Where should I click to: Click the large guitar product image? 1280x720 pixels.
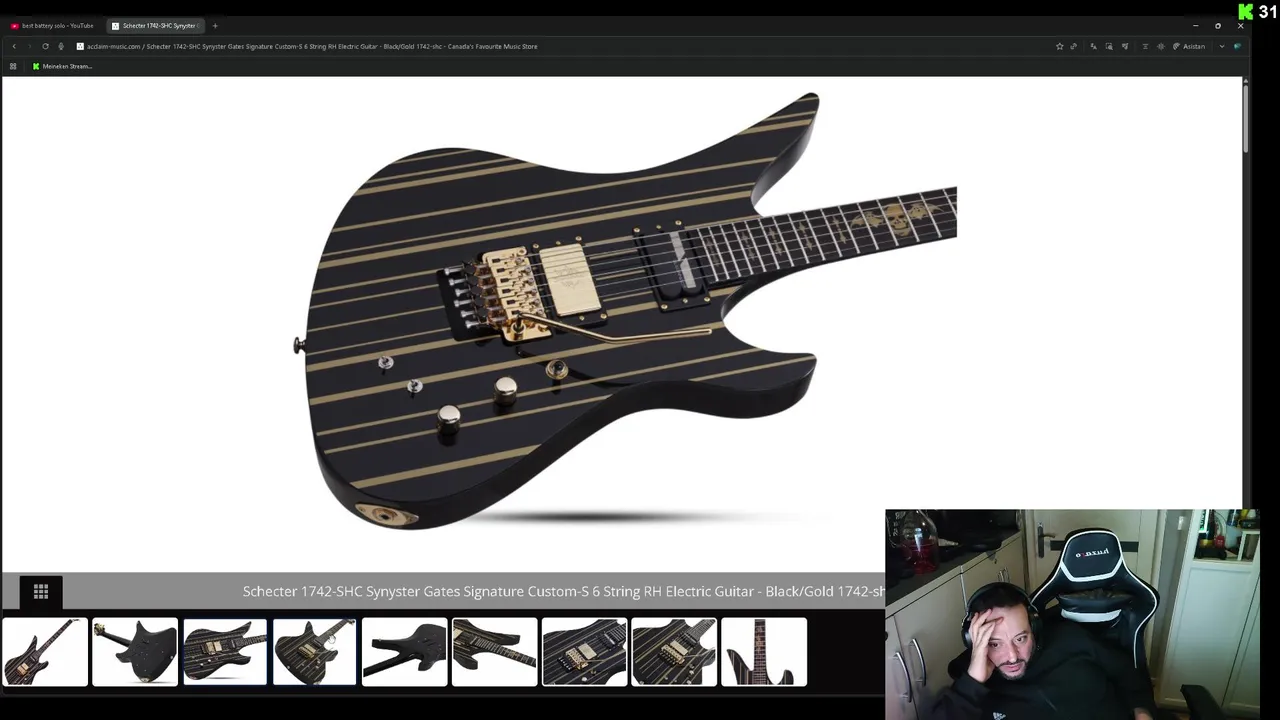(x=625, y=311)
